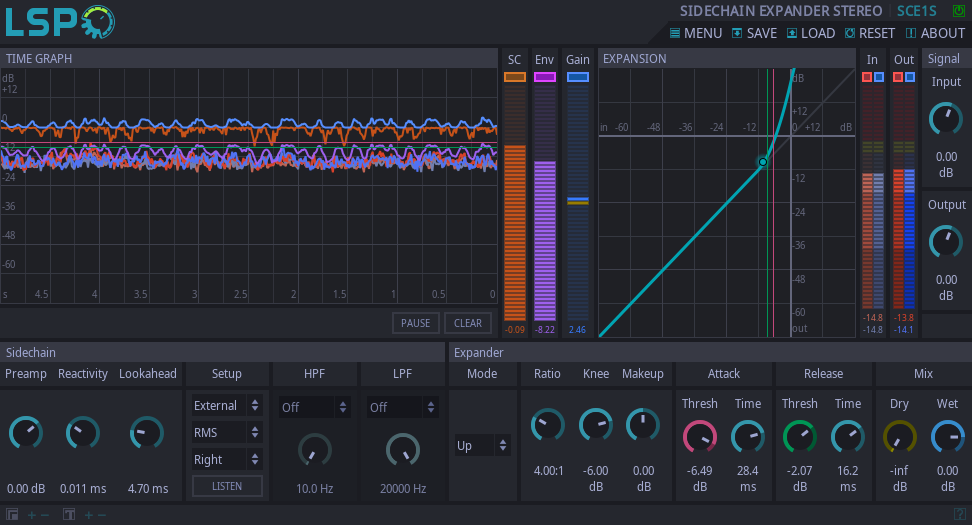
Task: Open the Right channel selection dropdown
Action: pyautogui.click(x=226, y=459)
